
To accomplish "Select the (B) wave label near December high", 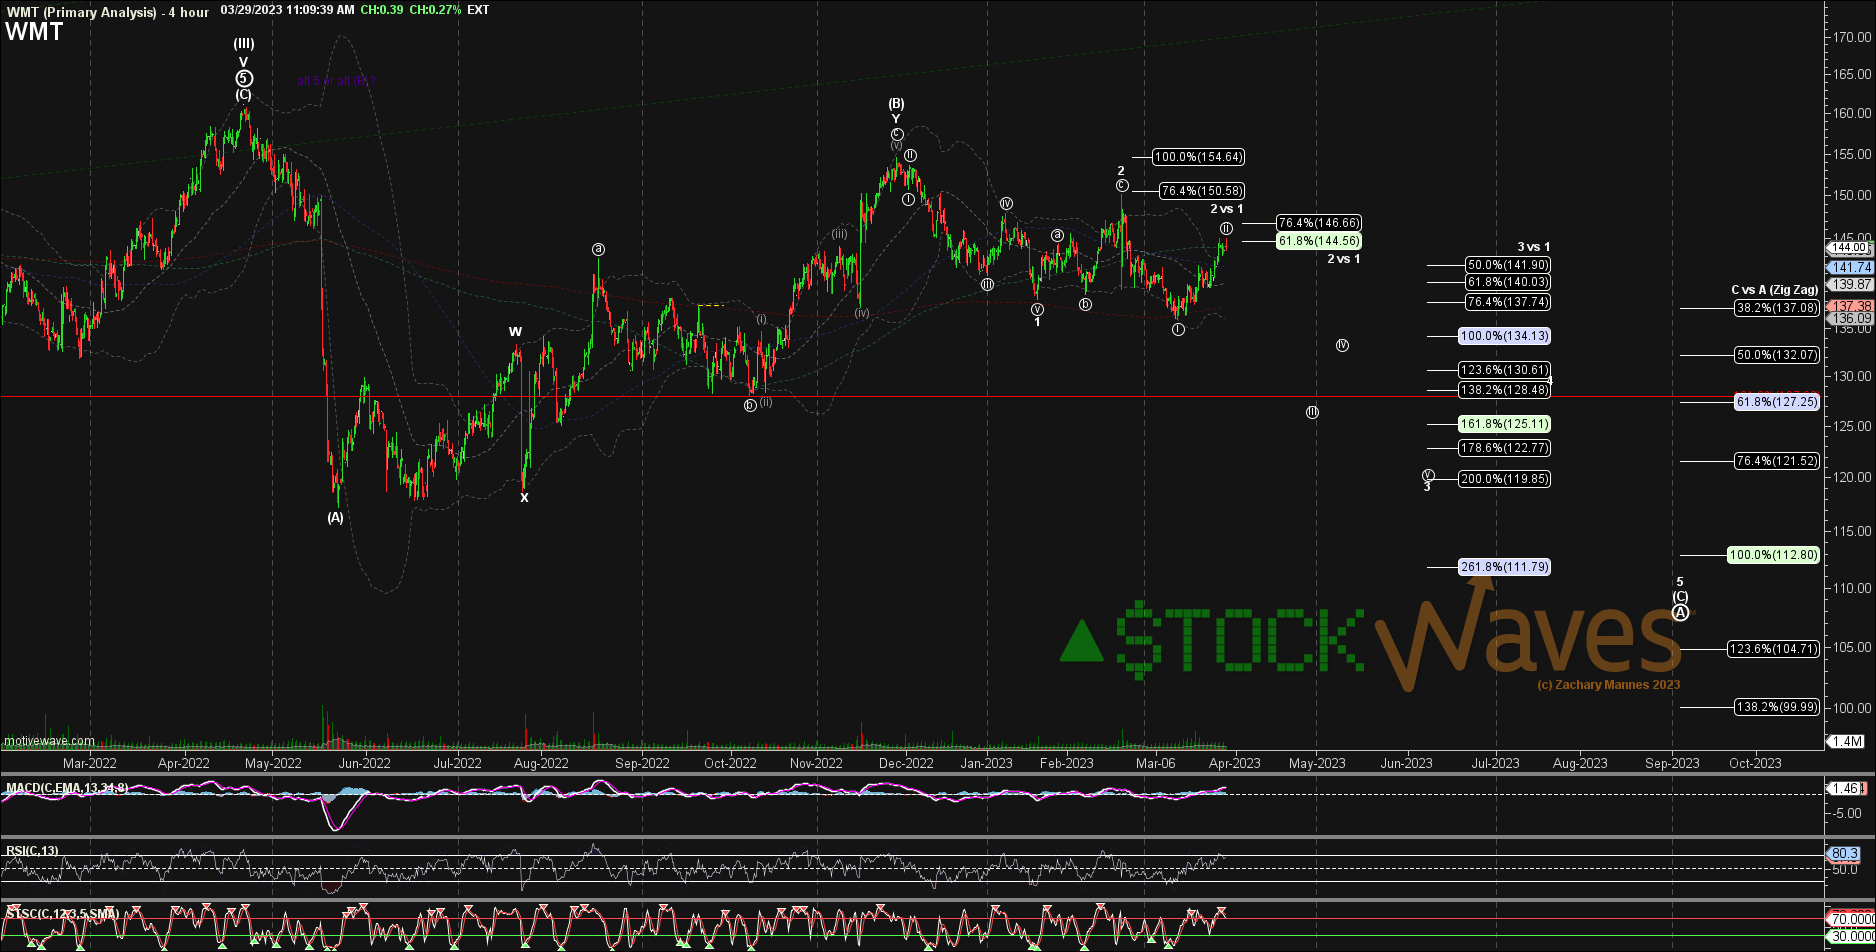I will [897, 103].
